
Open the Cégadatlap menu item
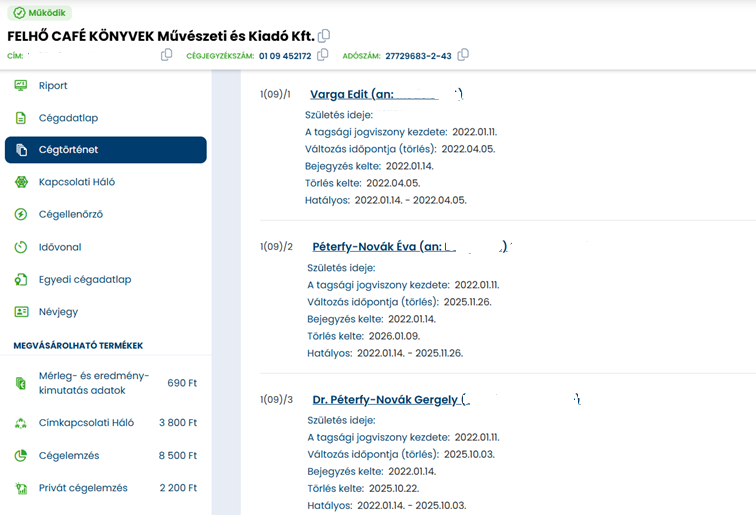coord(68,118)
